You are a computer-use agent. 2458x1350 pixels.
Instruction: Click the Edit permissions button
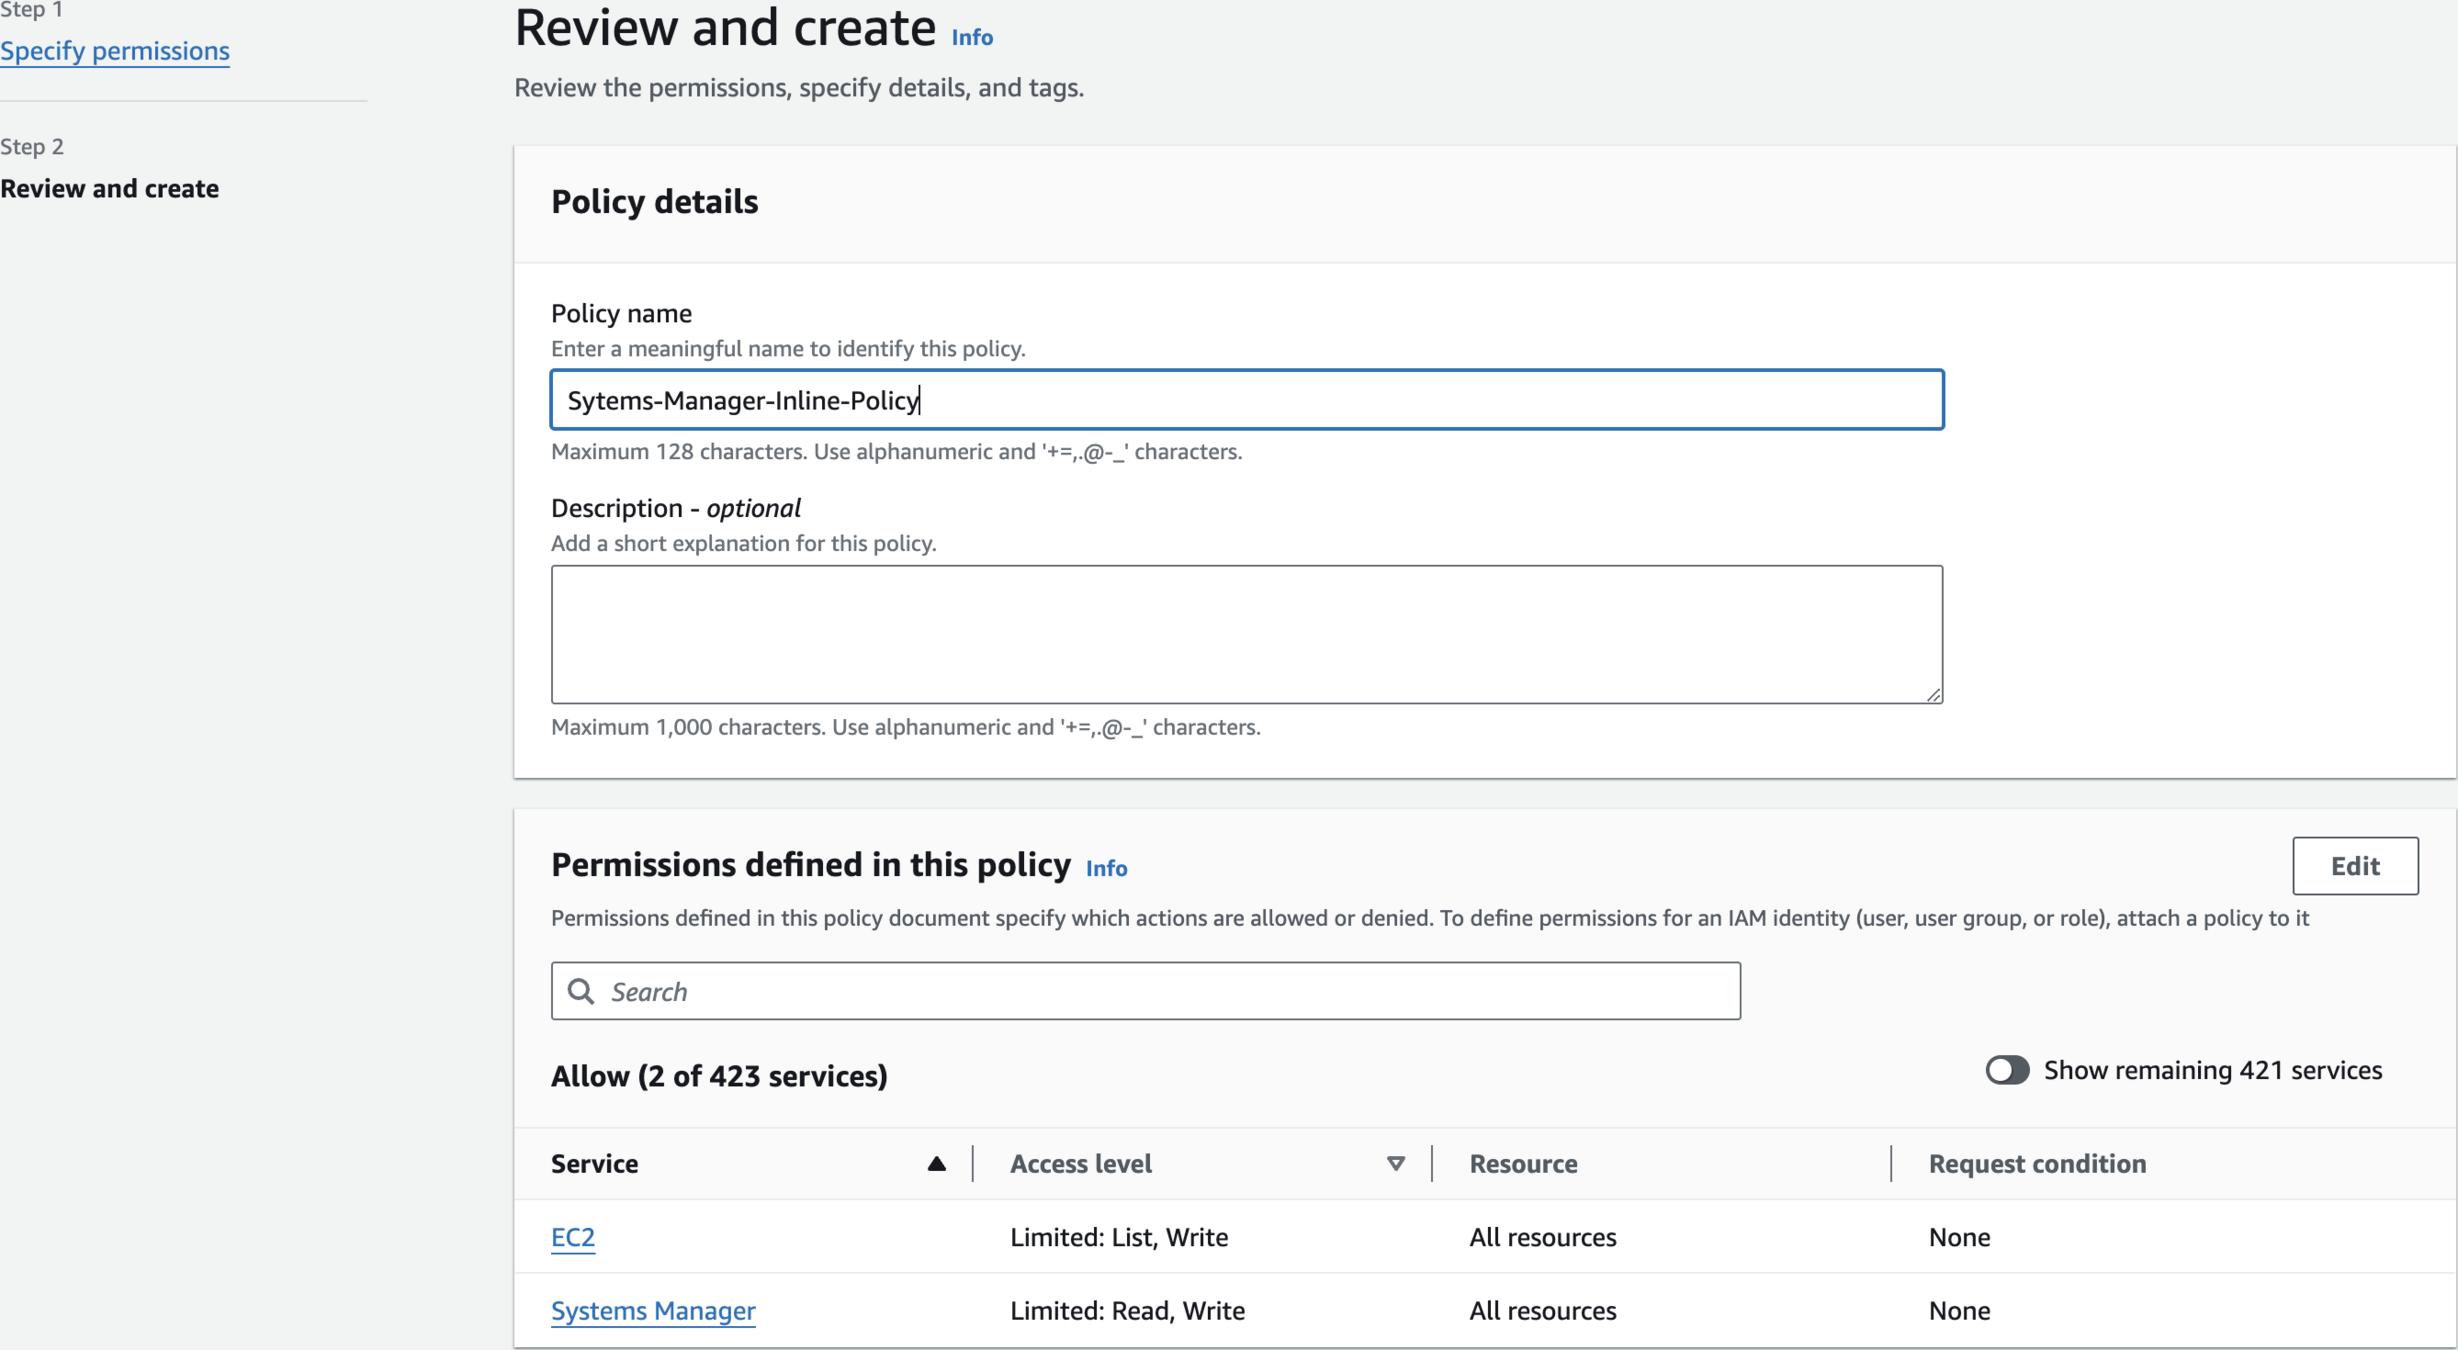[2354, 866]
